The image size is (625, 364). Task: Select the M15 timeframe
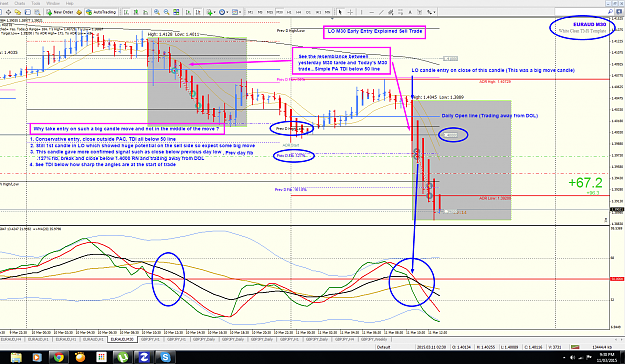tap(269, 12)
